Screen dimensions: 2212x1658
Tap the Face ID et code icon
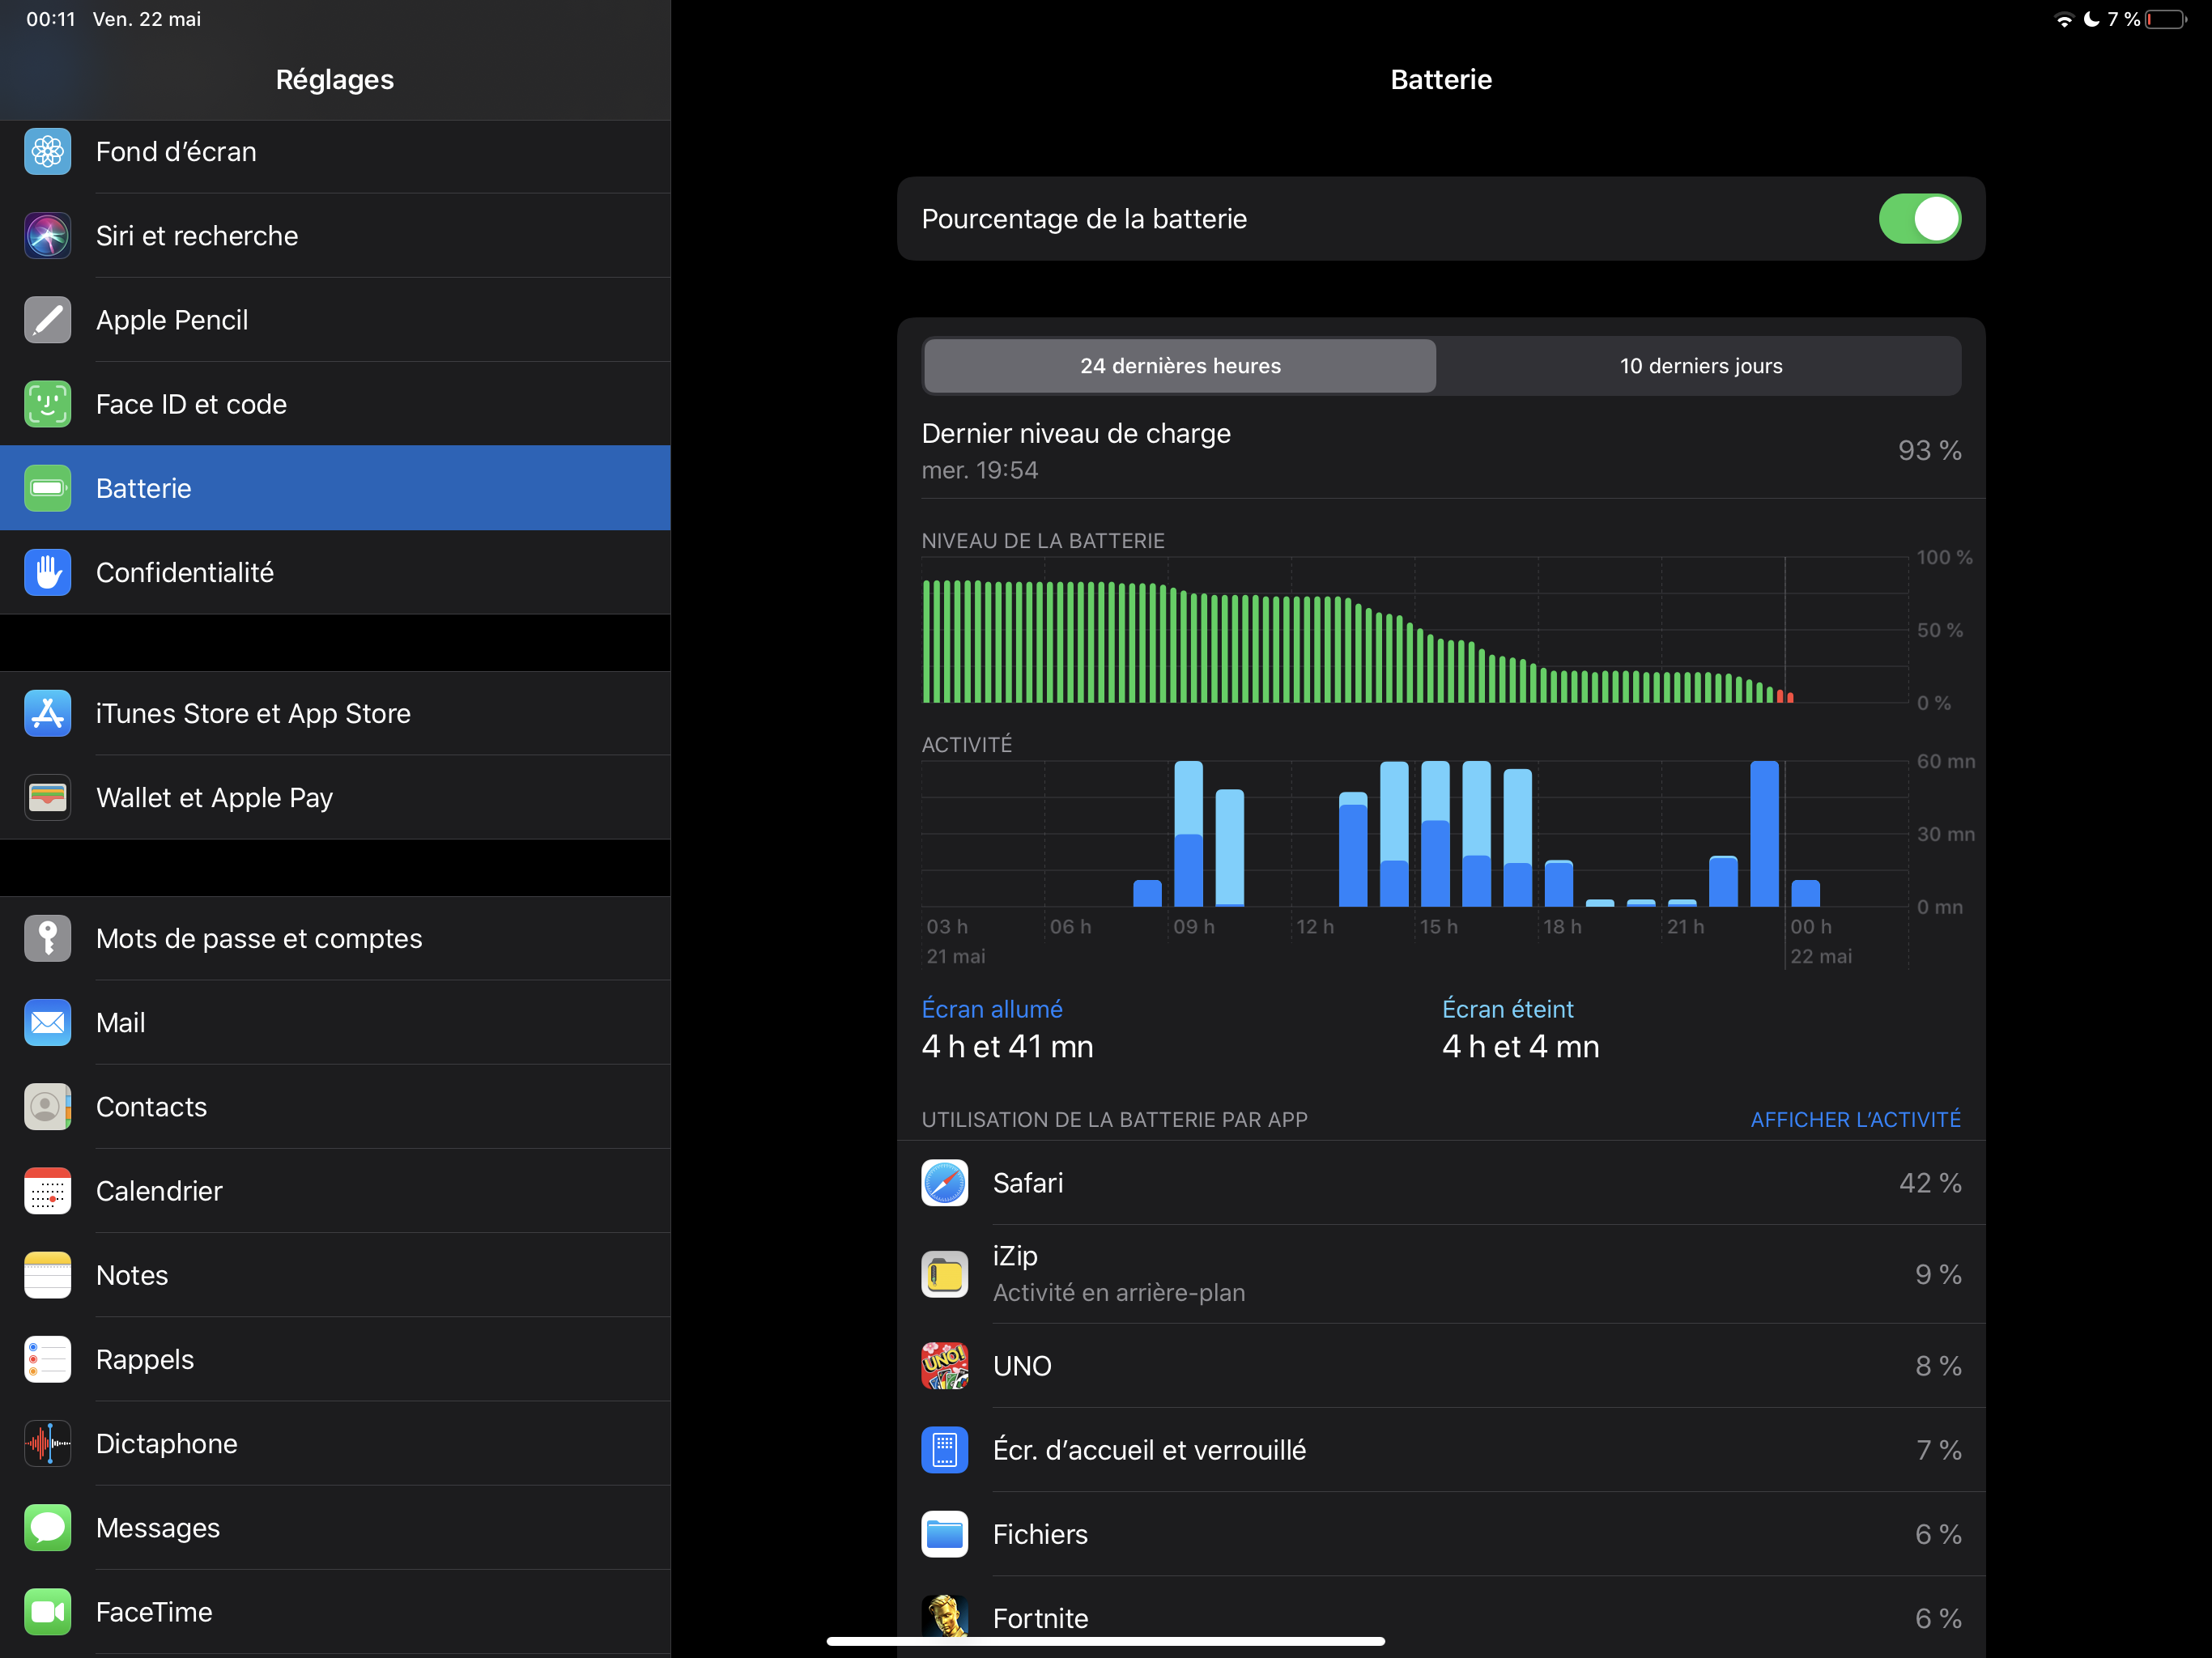(47, 404)
